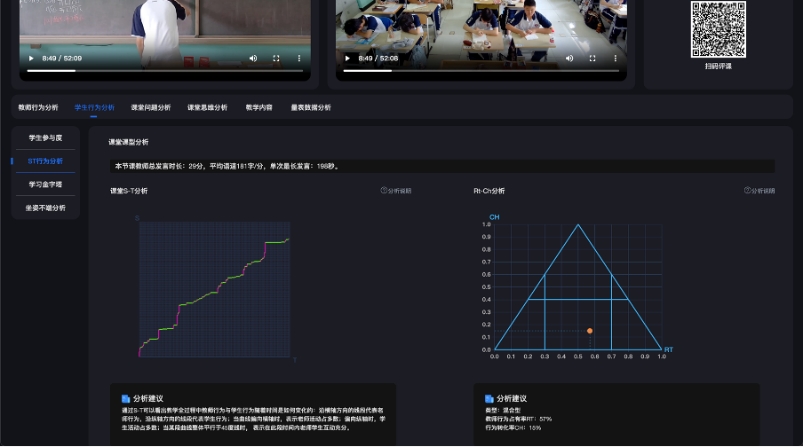Mute the left video volume

(x=252, y=59)
